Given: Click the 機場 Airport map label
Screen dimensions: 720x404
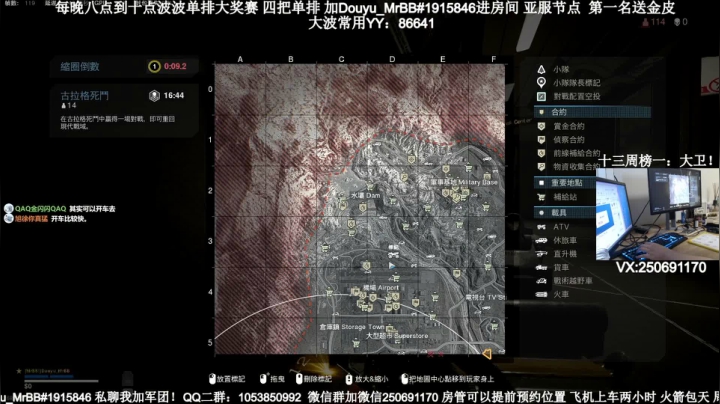Looking at the screenshot, I should [x=381, y=287].
